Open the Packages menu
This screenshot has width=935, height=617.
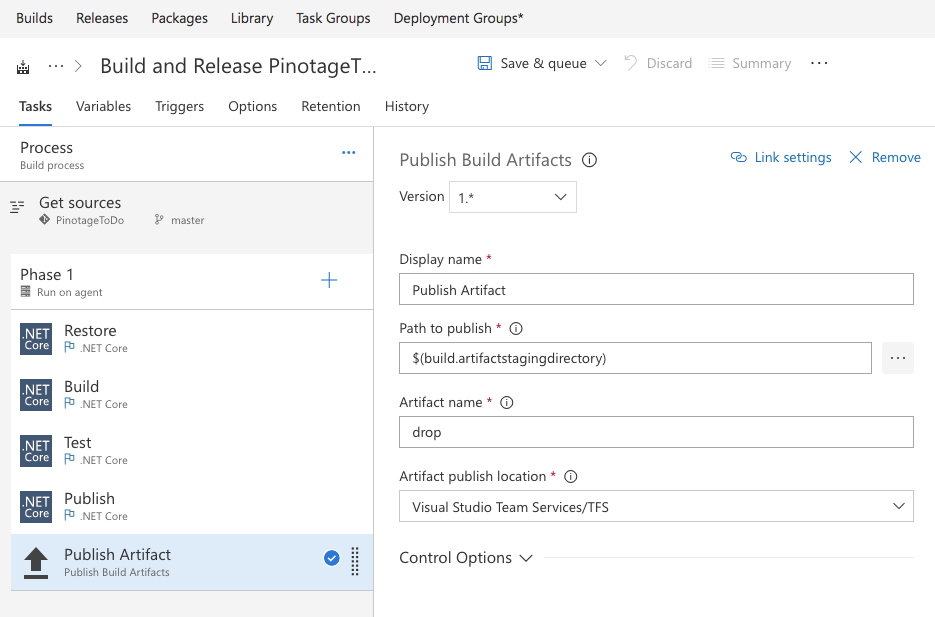coord(179,18)
